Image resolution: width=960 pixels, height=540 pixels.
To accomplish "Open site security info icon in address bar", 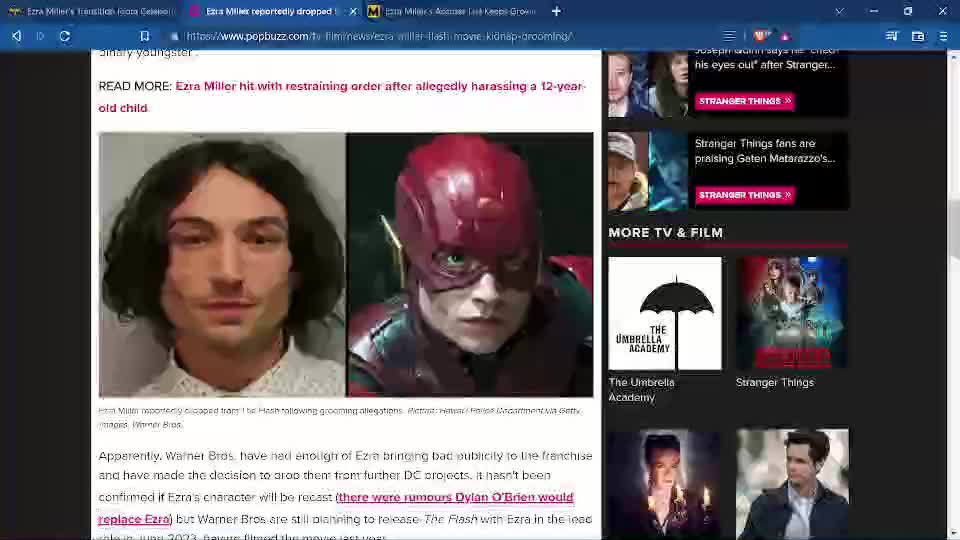I will (x=174, y=37).
